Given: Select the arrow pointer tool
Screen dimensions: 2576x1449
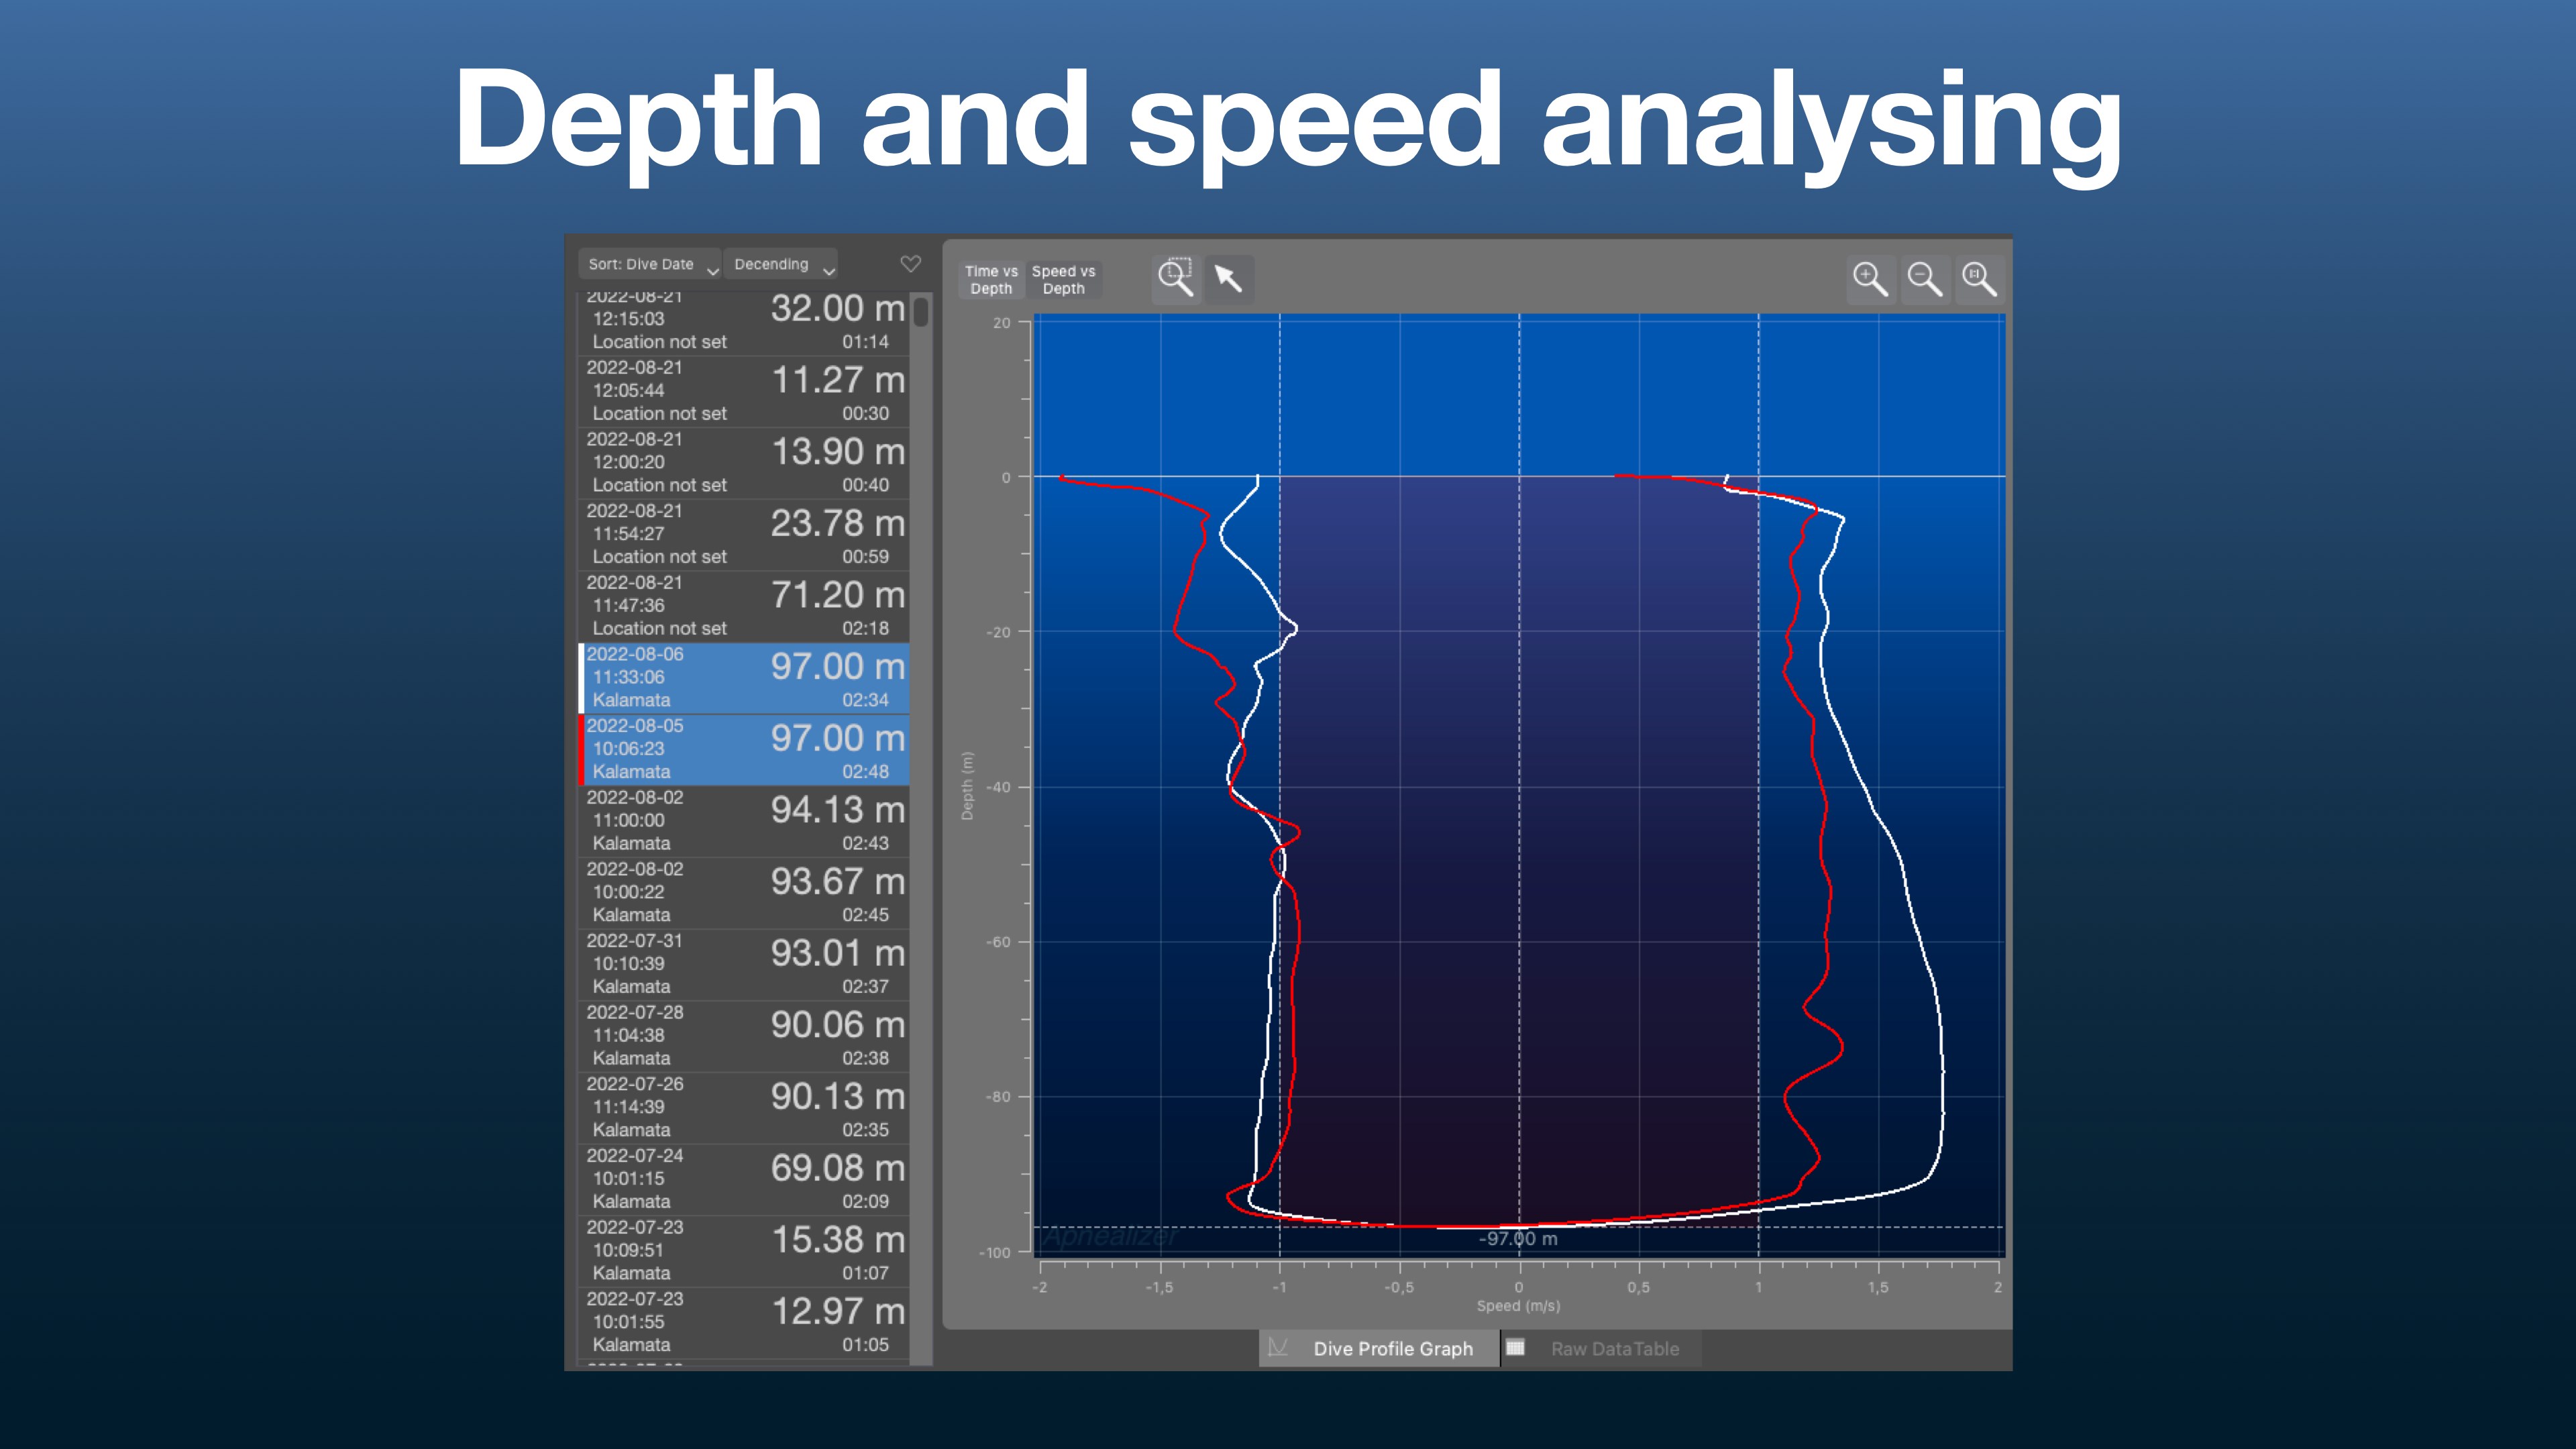Looking at the screenshot, I should 1228,278.
